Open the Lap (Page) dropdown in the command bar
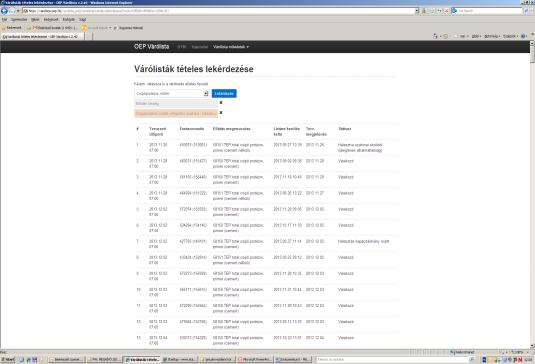535x364 pixels. tap(476, 36)
